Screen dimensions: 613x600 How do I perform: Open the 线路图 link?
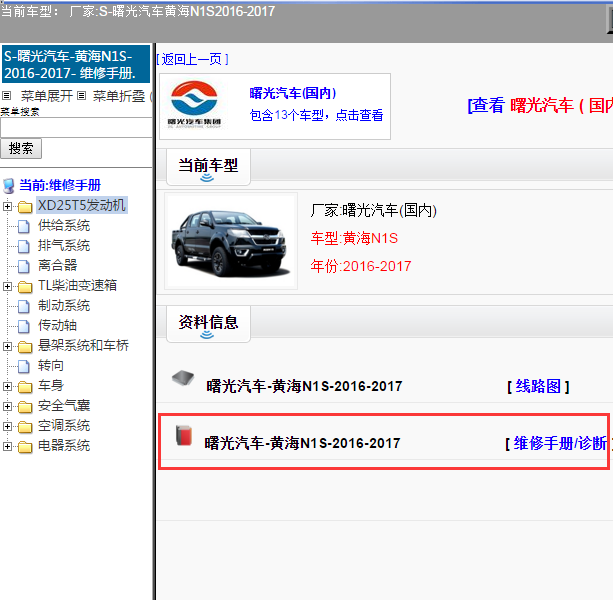click(538, 387)
